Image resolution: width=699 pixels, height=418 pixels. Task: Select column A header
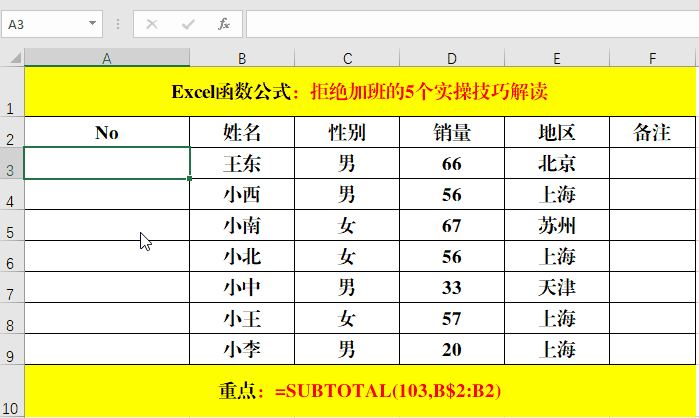pyautogui.click(x=107, y=58)
